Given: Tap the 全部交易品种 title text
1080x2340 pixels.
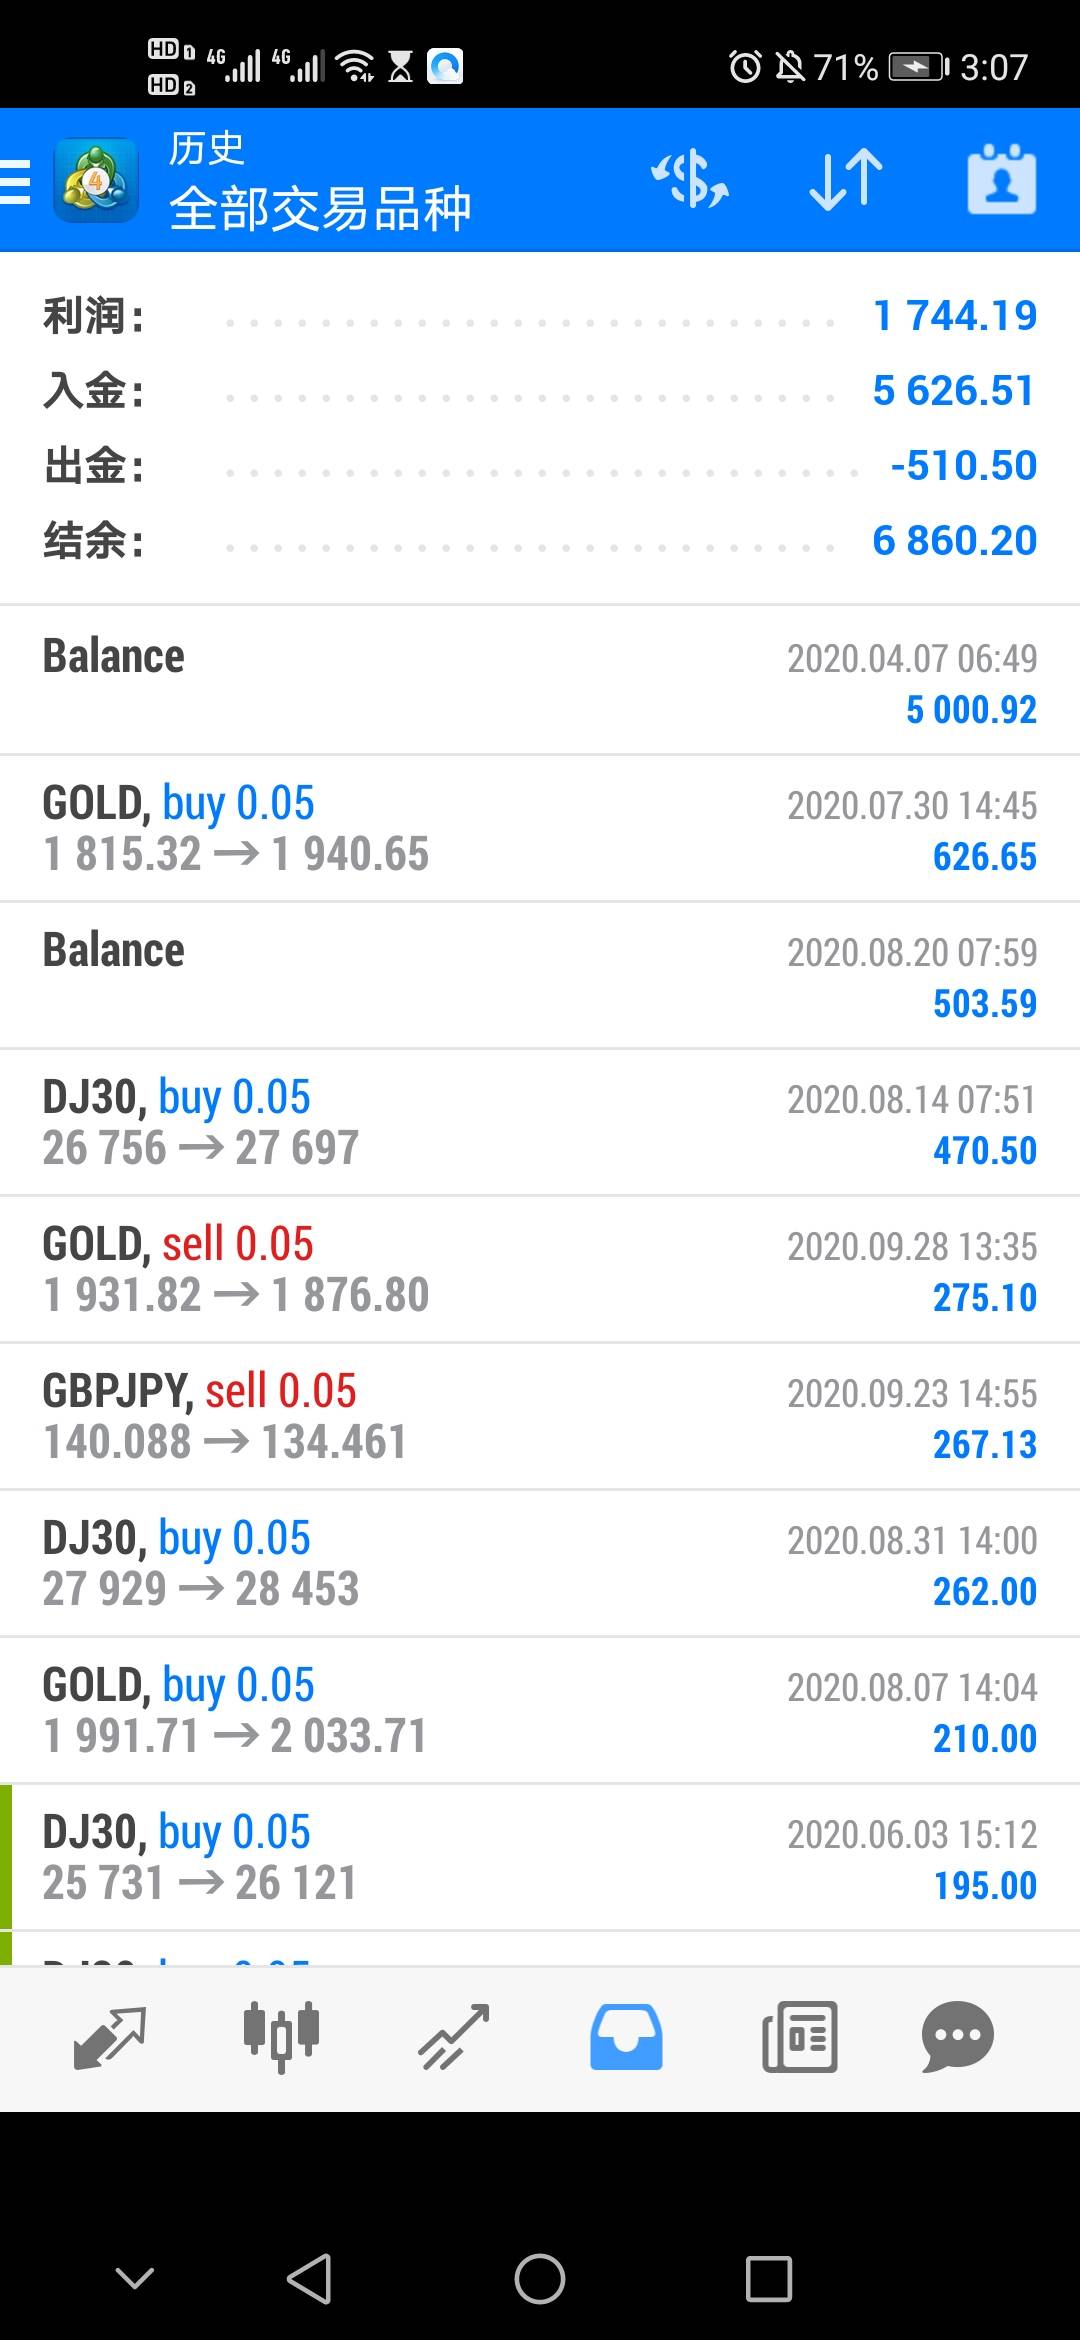Looking at the screenshot, I should pyautogui.click(x=320, y=209).
